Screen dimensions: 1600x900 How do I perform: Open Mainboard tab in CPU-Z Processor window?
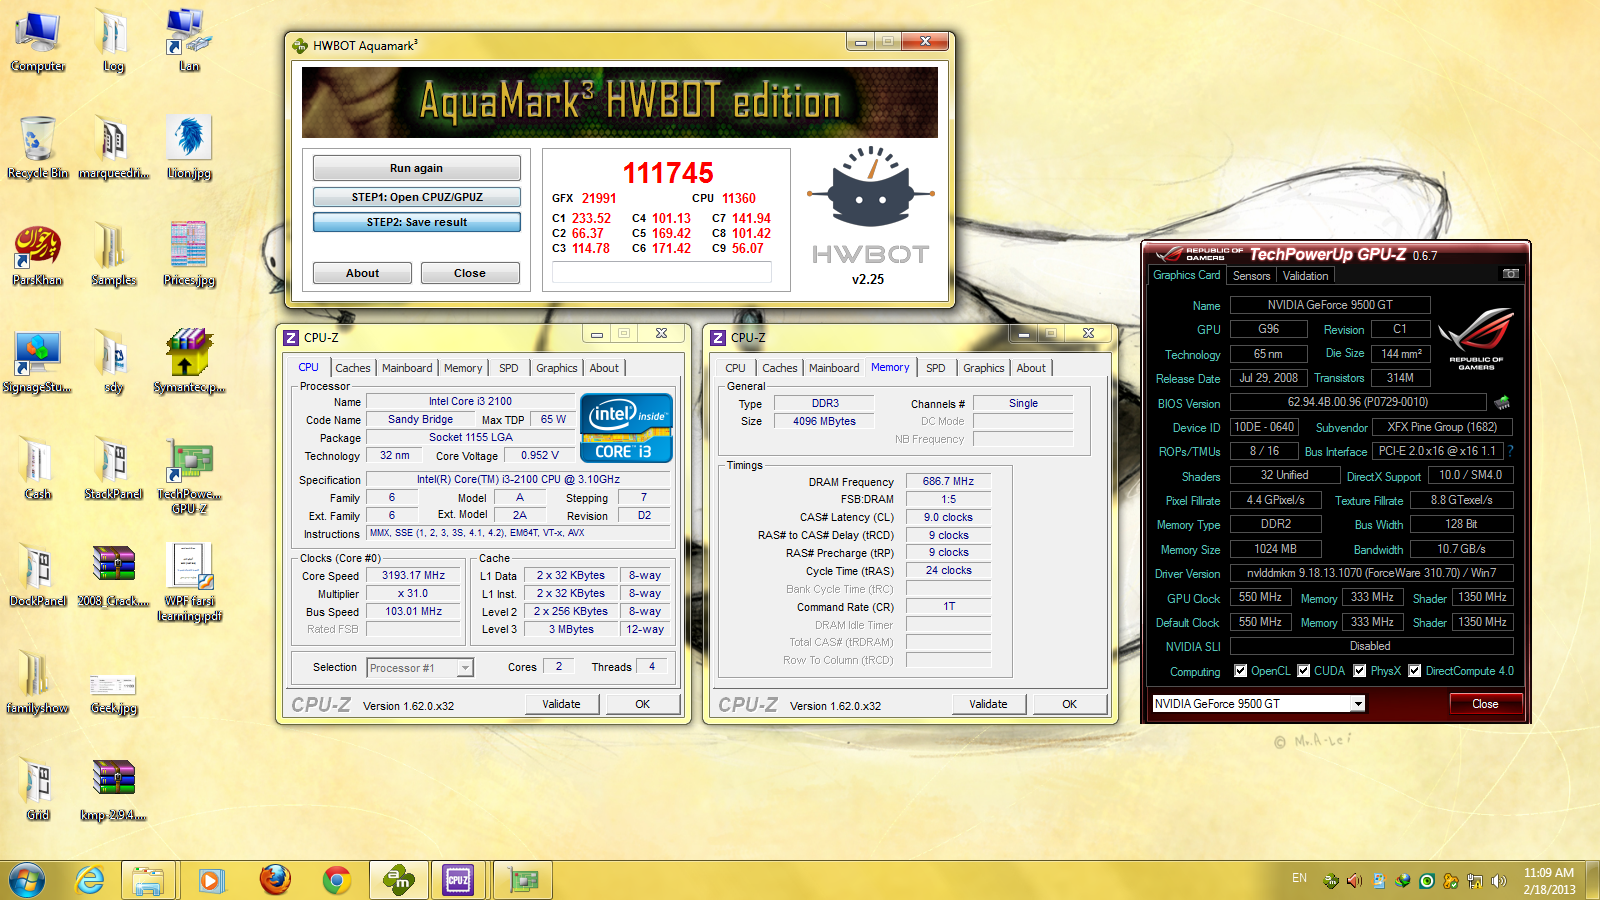[407, 368]
